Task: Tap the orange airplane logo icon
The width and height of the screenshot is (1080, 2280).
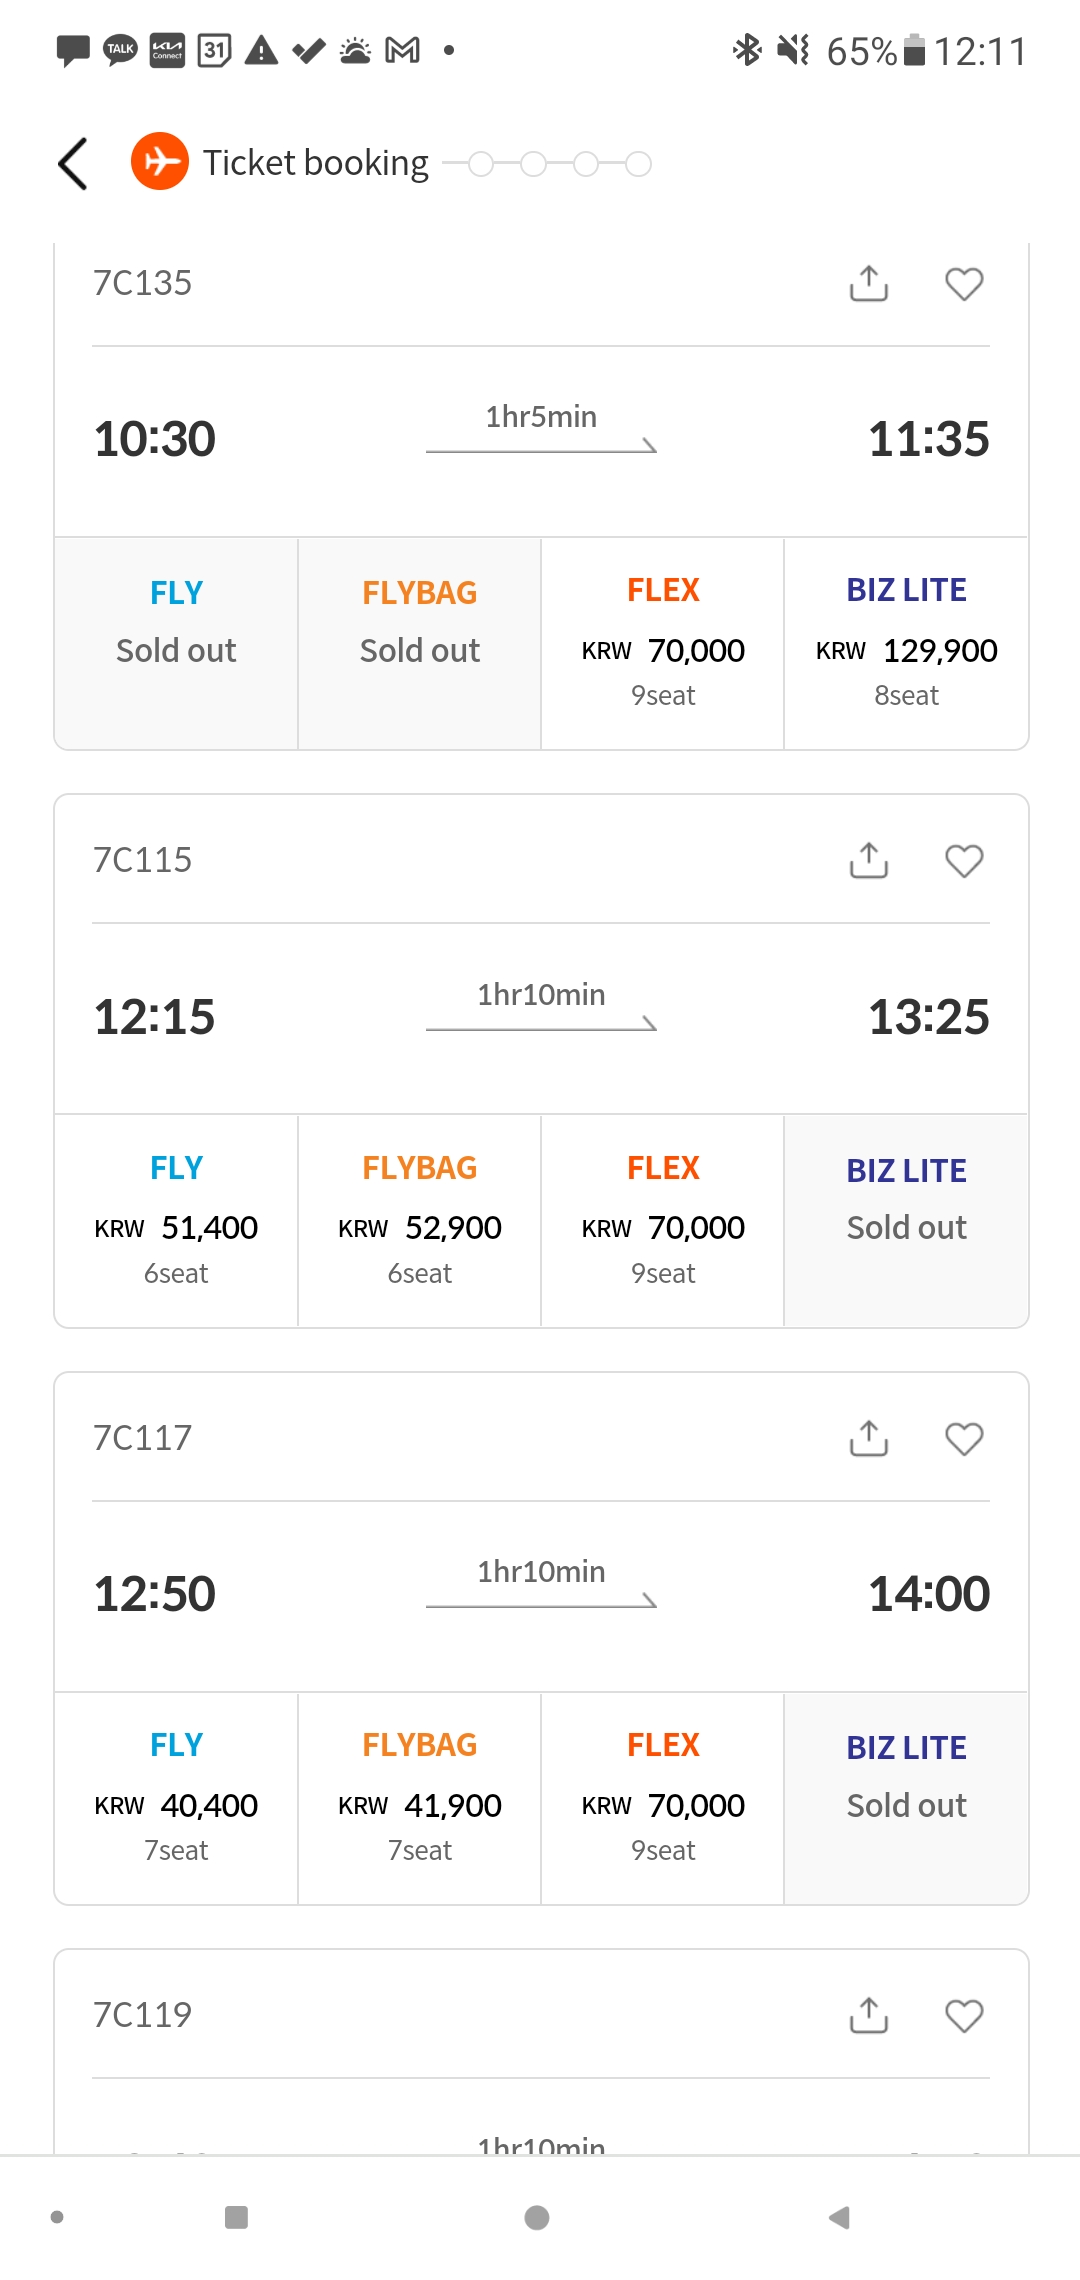Action: 160,161
